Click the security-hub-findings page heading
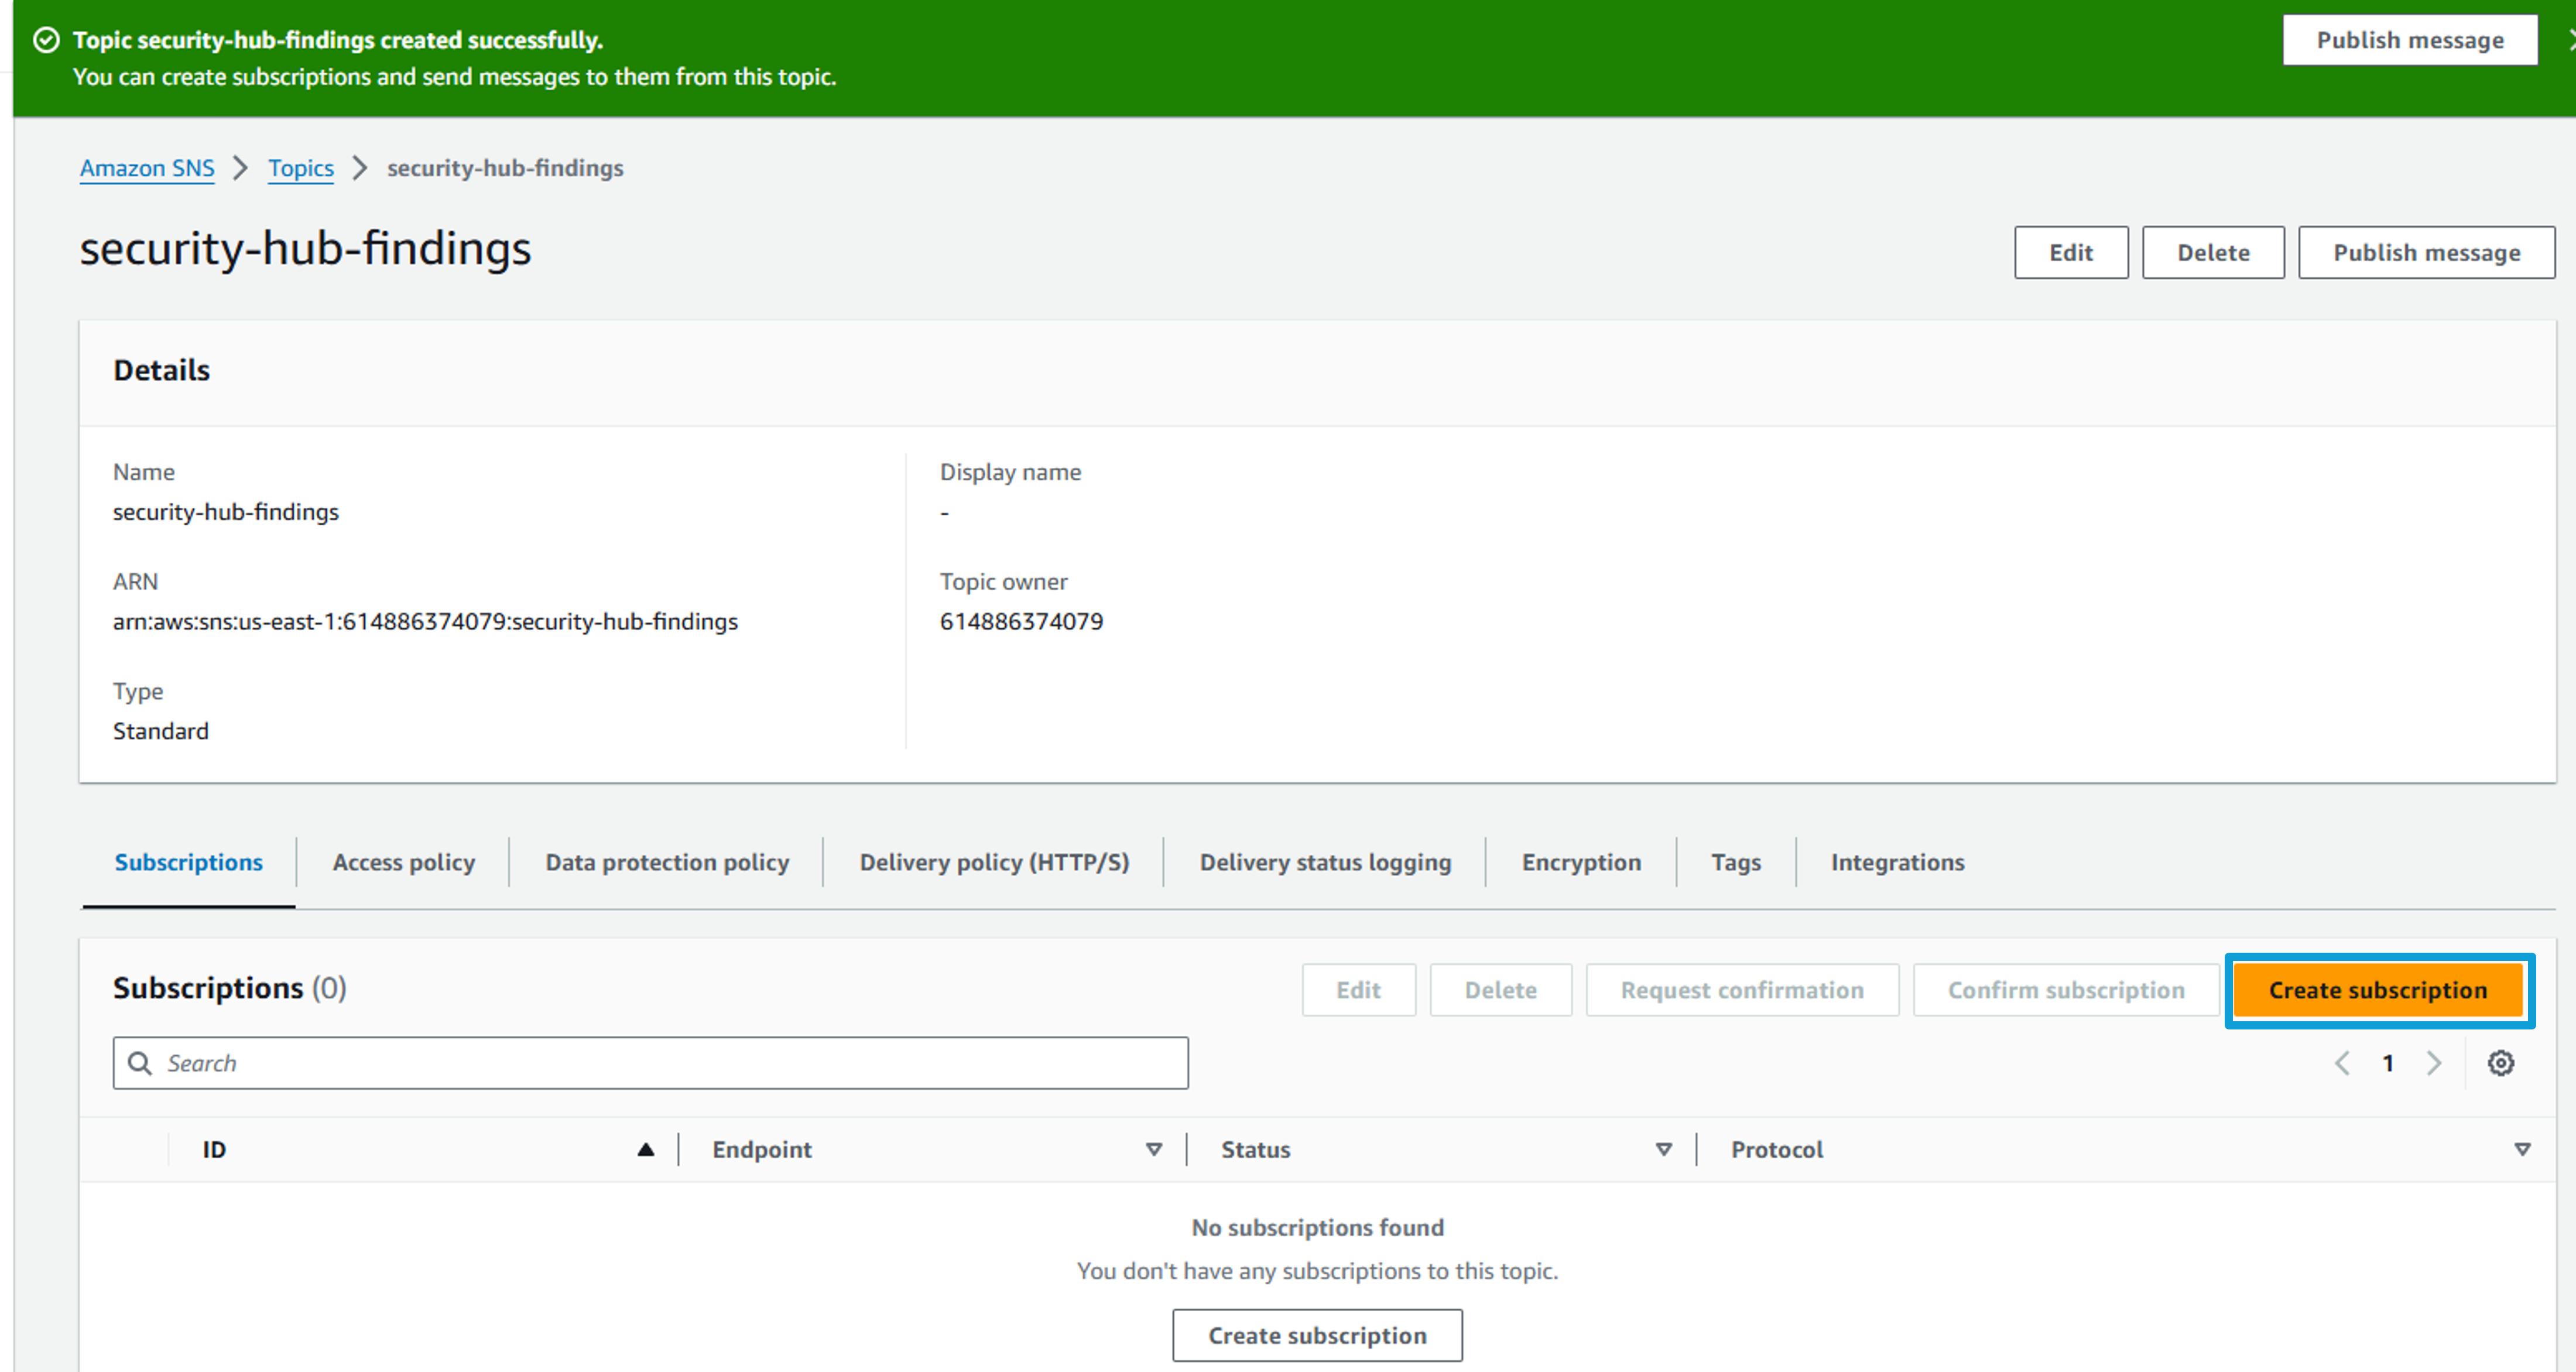 [x=305, y=248]
